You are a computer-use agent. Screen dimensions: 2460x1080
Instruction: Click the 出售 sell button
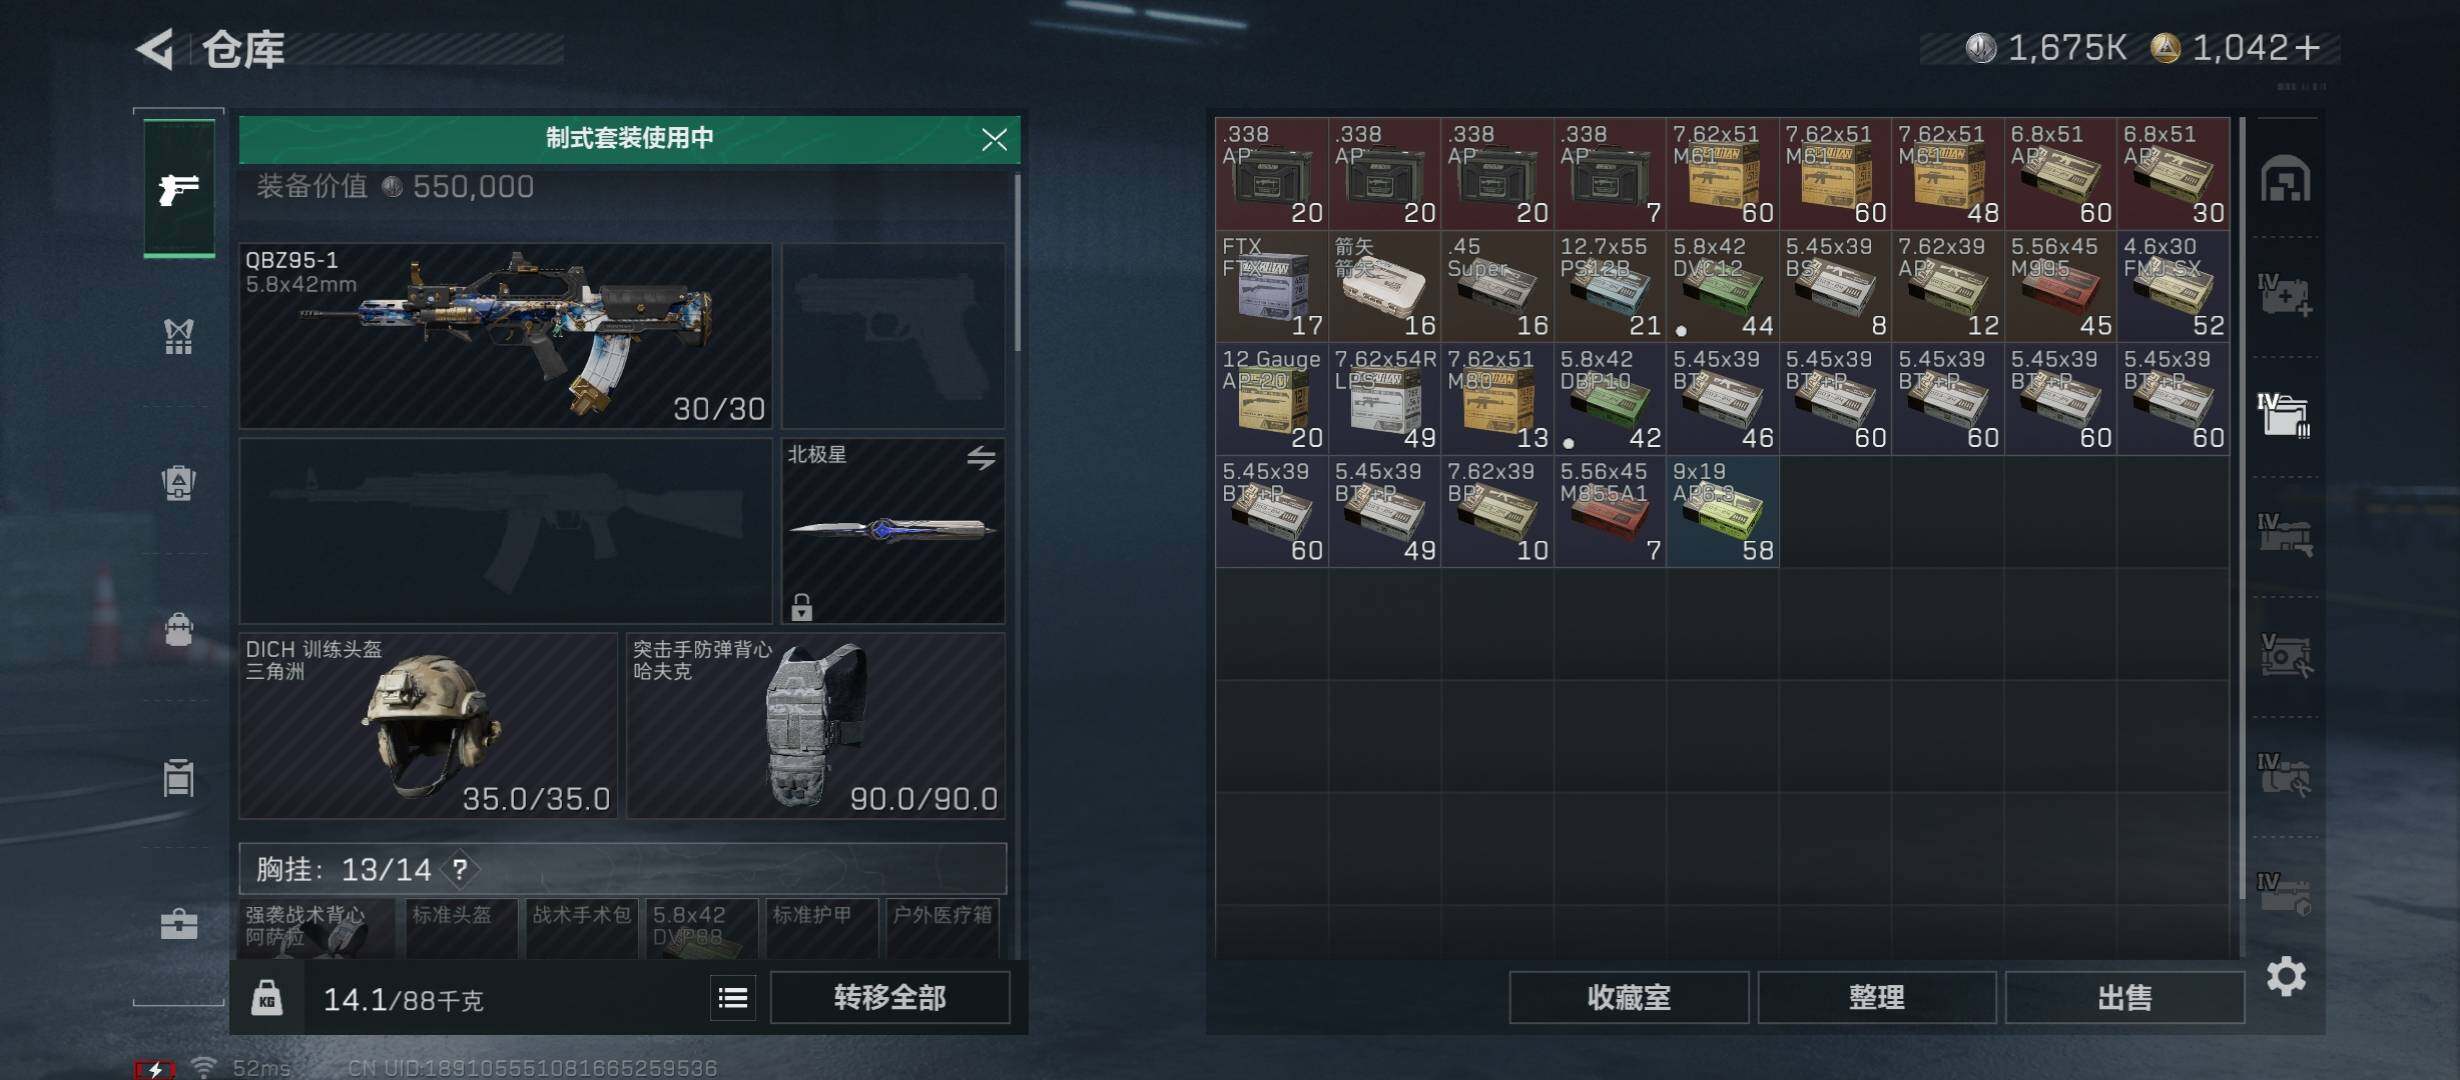(x=2125, y=998)
